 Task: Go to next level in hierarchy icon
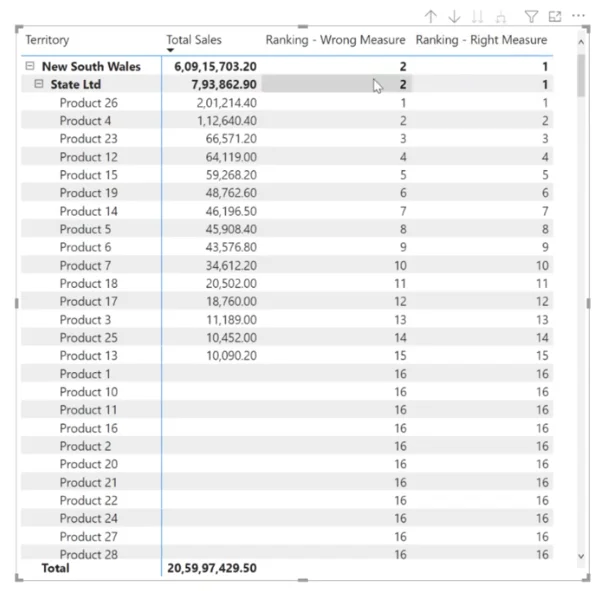point(477,17)
